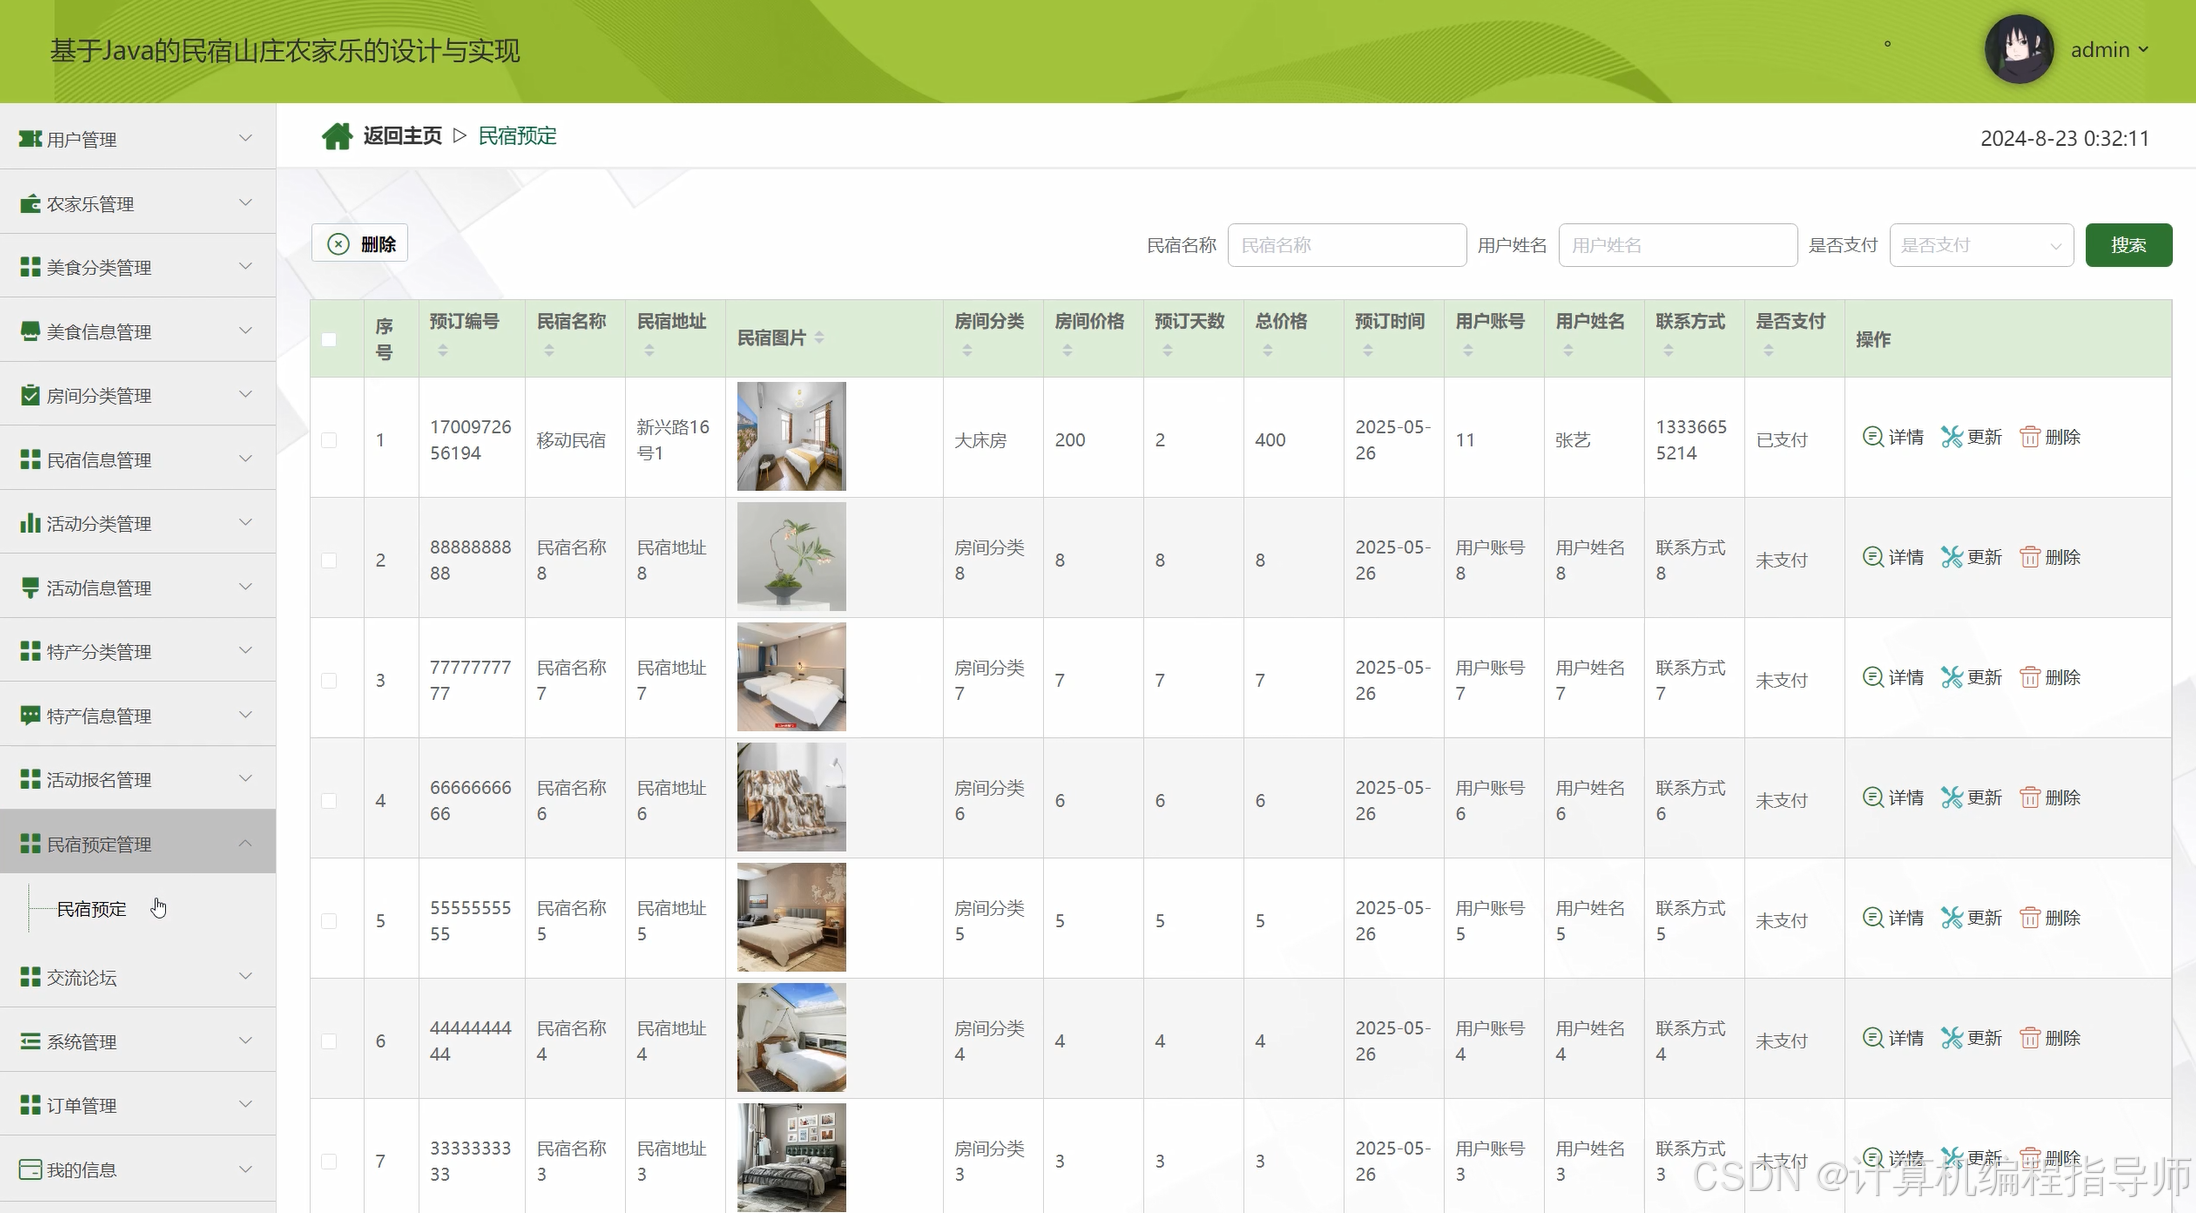Image resolution: width=2196 pixels, height=1213 pixels.
Task: Click the 活动分类管理 bar chart icon
Action: point(30,523)
